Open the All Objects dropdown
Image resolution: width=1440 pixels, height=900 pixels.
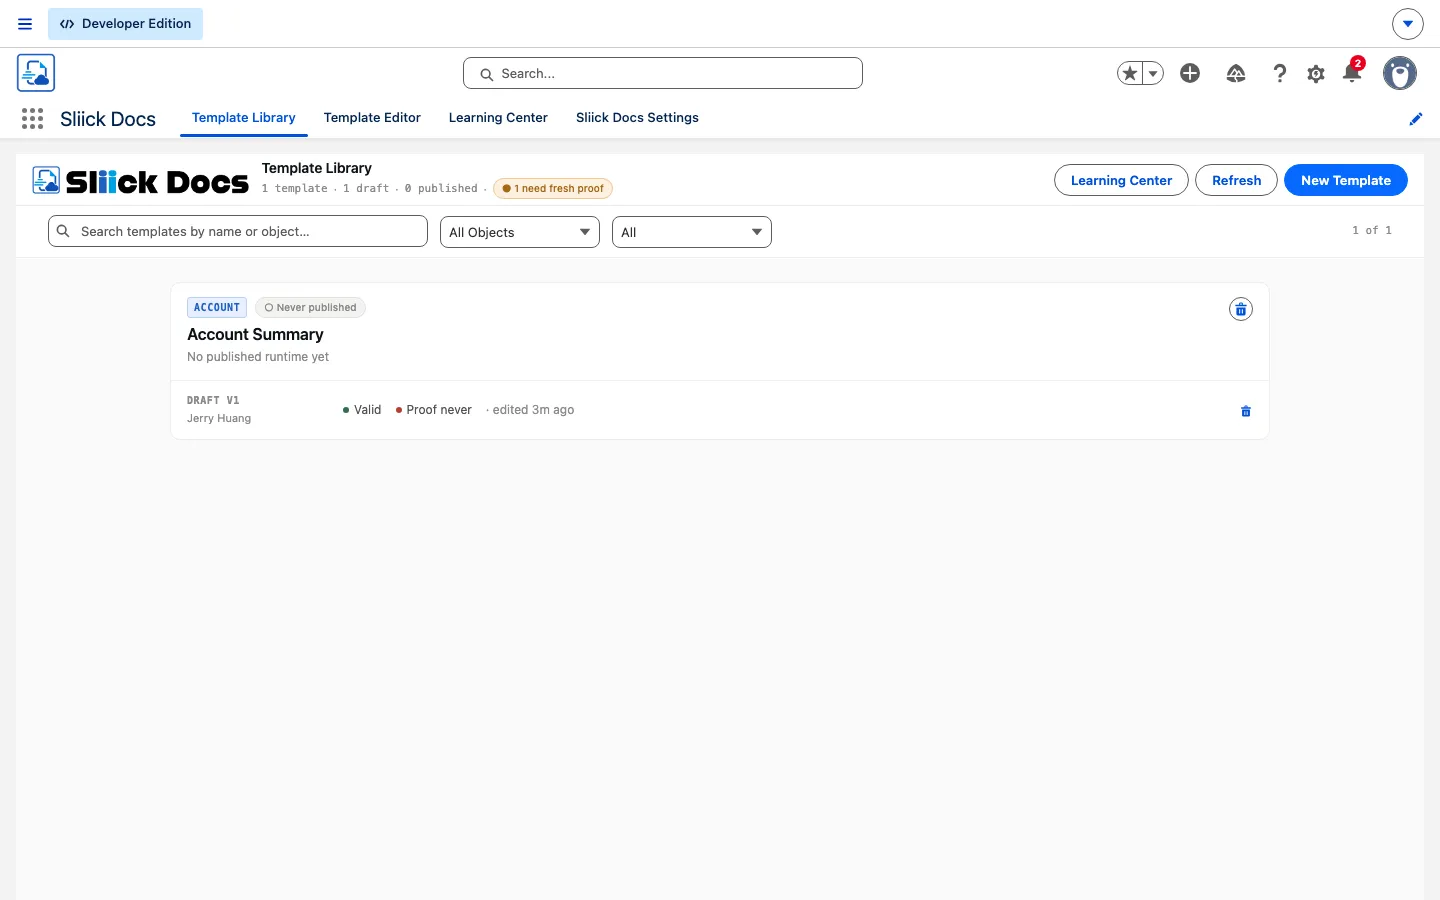click(x=520, y=232)
